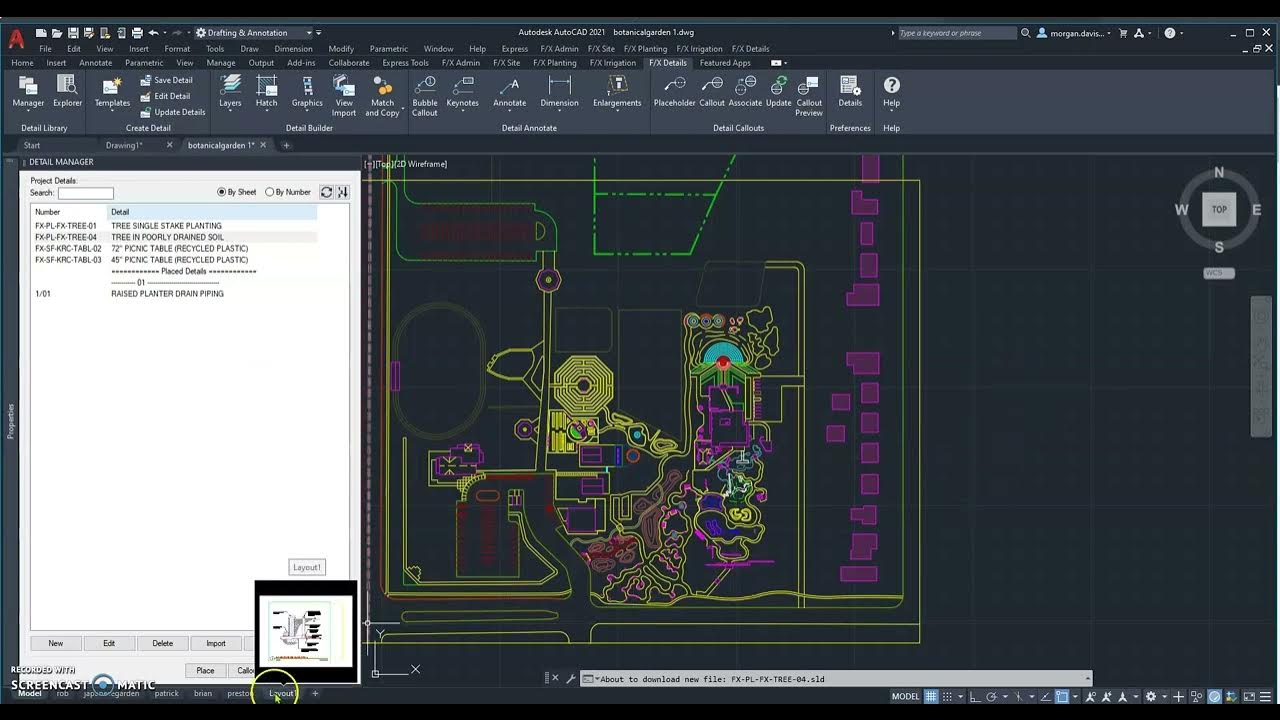Image resolution: width=1280 pixels, height=720 pixels.
Task: Open the Enlargements tool
Action: pos(617,92)
